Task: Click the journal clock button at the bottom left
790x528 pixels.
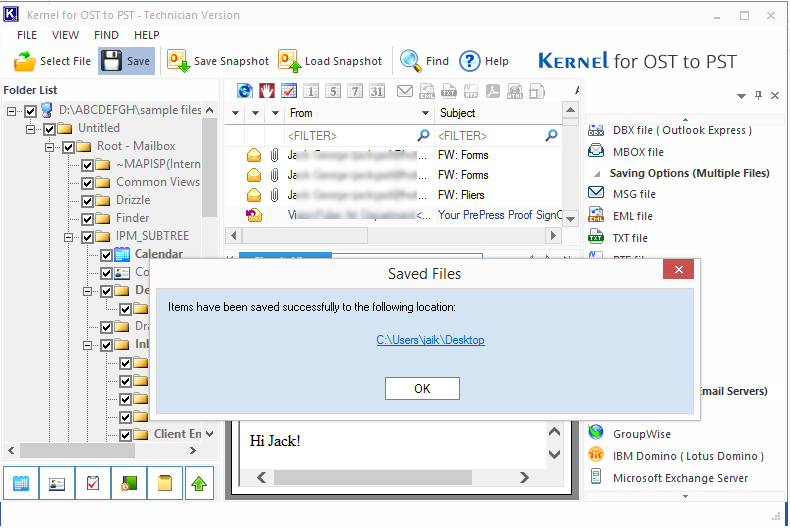Action: coord(129,483)
